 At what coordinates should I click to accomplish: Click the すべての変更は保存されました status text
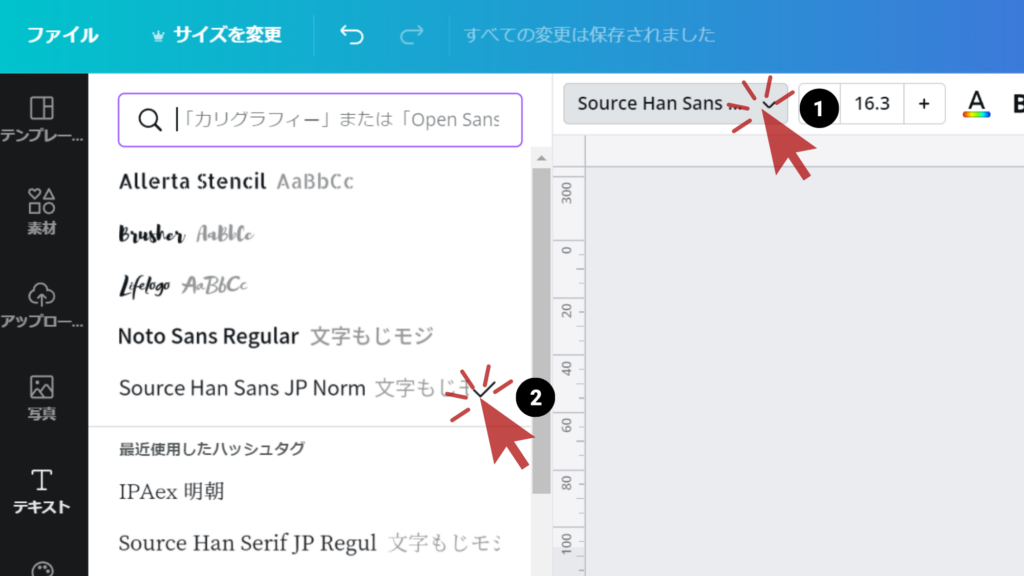click(590, 35)
